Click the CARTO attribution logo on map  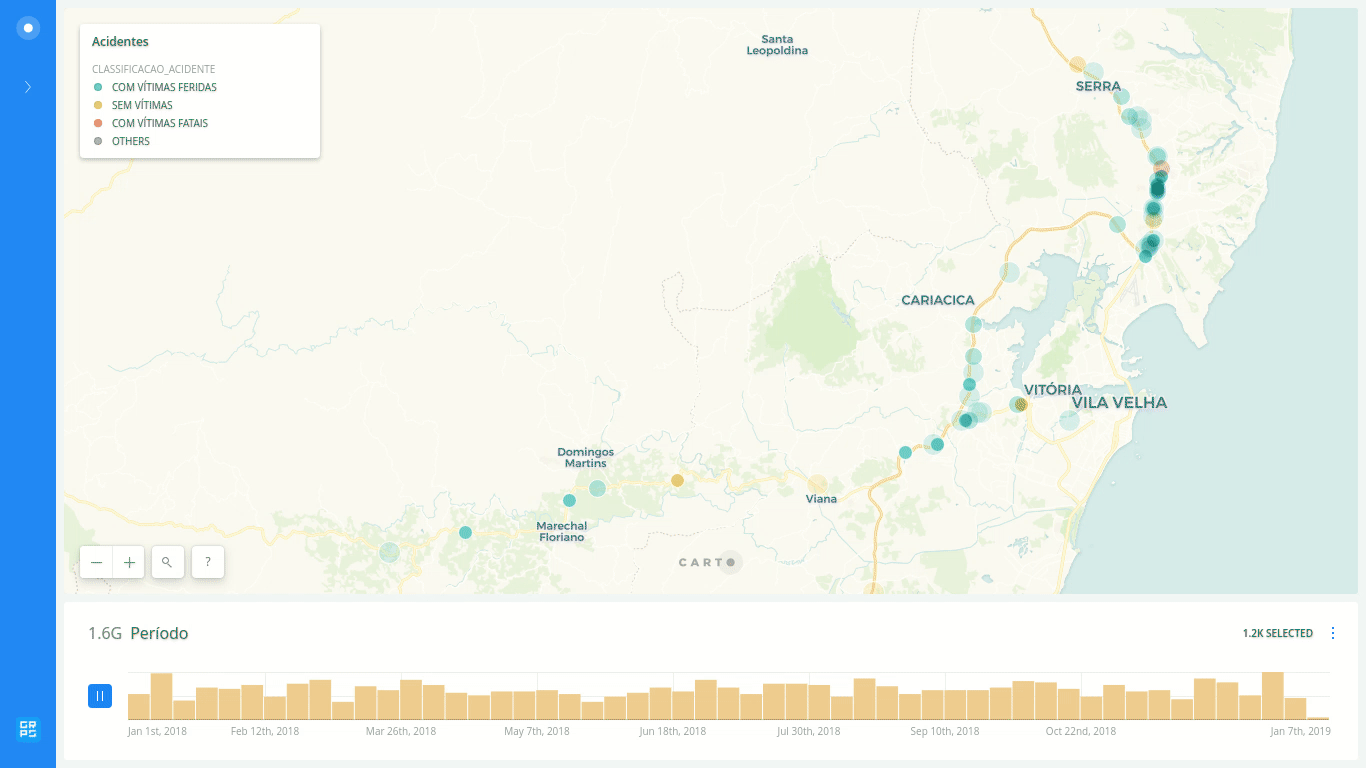(707, 562)
